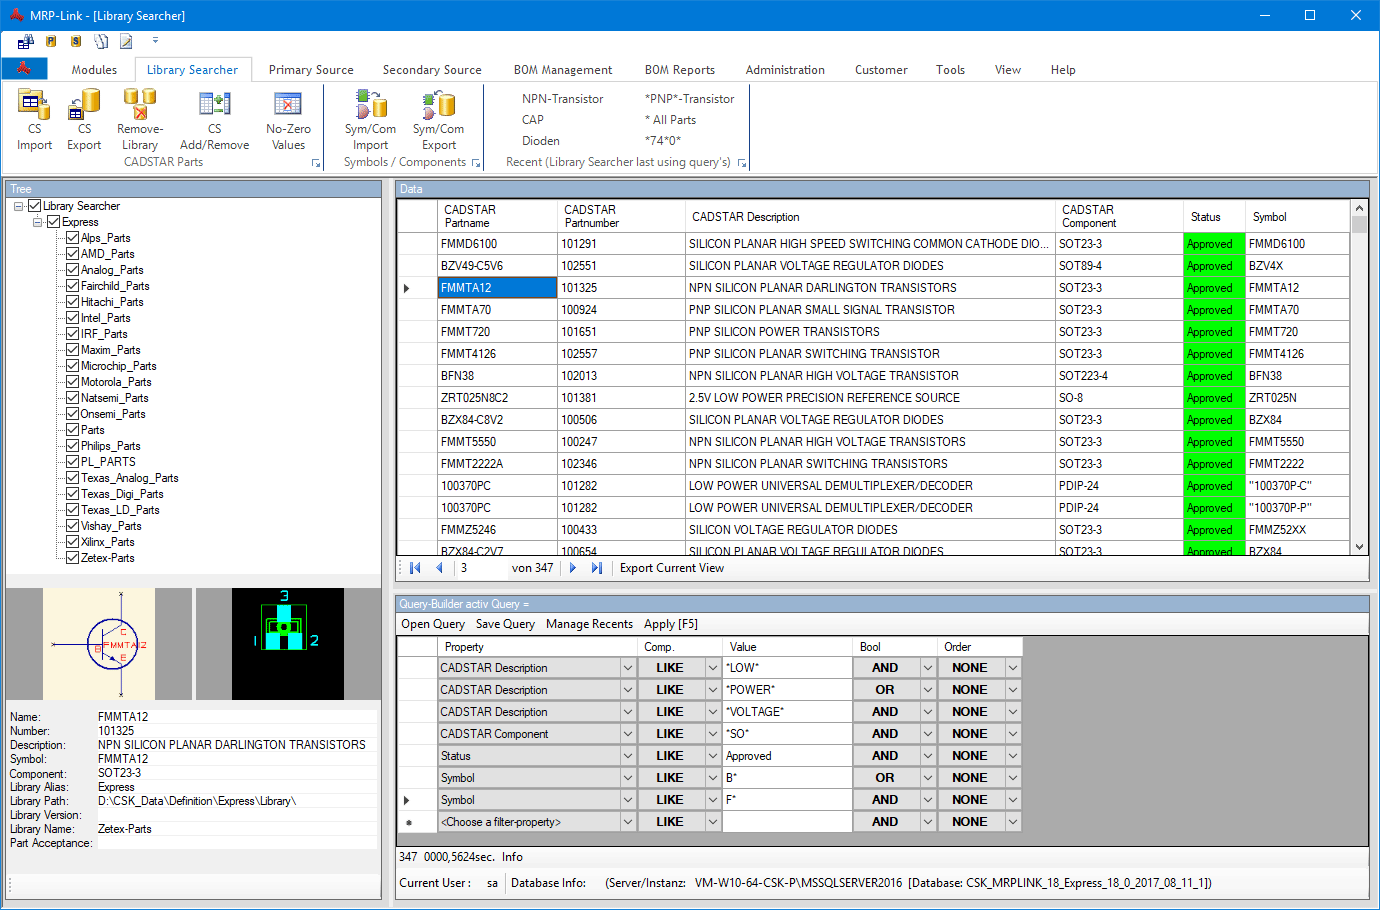Click Manage Recents
Screen dimensions: 1380x910
pos(589,624)
